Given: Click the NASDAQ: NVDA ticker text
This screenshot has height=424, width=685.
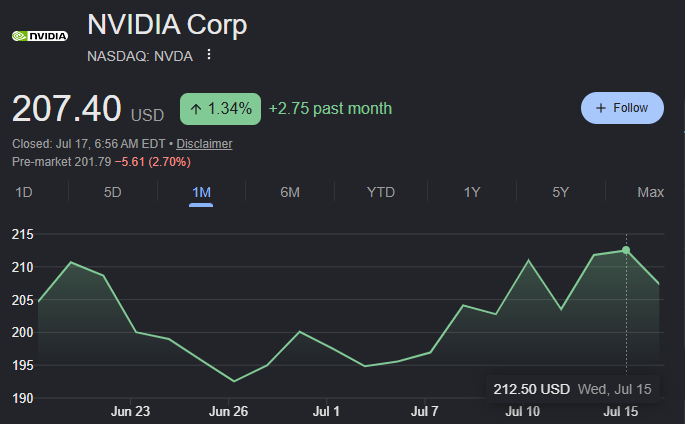Looking at the screenshot, I should click(140, 56).
